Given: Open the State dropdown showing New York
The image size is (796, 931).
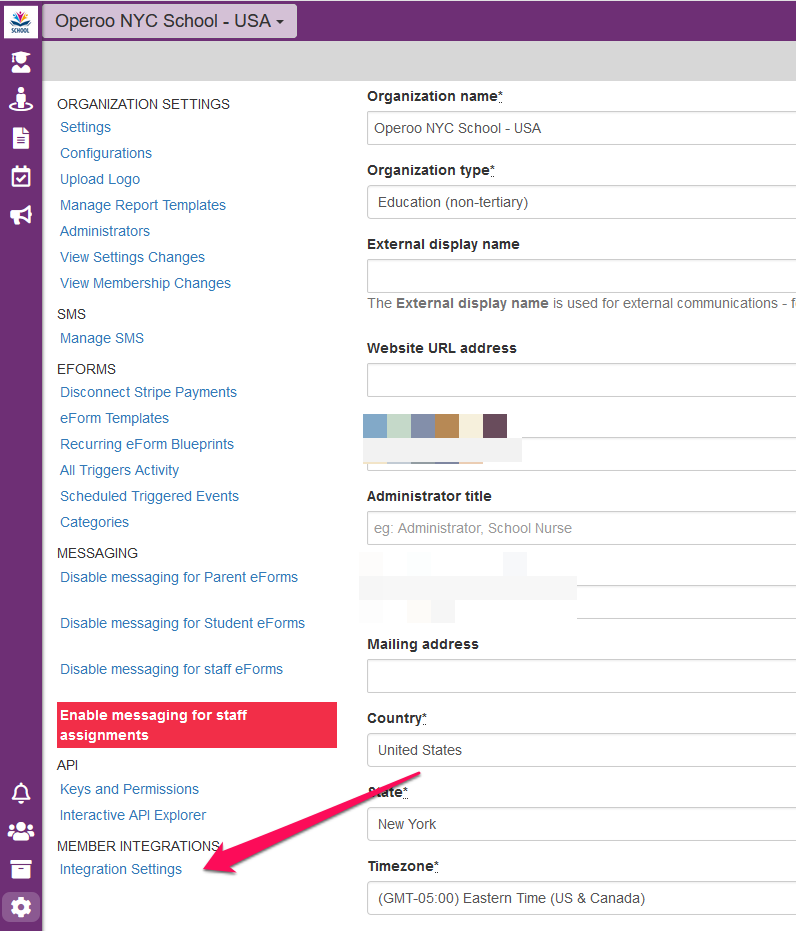Looking at the screenshot, I should 581,824.
